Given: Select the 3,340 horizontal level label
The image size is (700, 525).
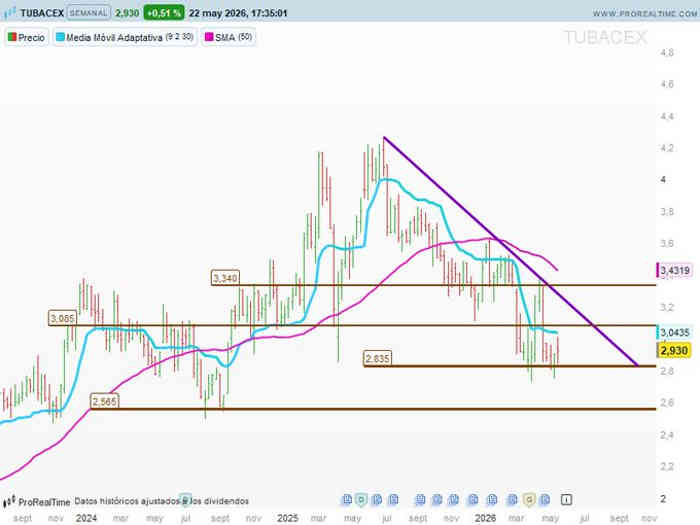Looking at the screenshot, I should [225, 278].
